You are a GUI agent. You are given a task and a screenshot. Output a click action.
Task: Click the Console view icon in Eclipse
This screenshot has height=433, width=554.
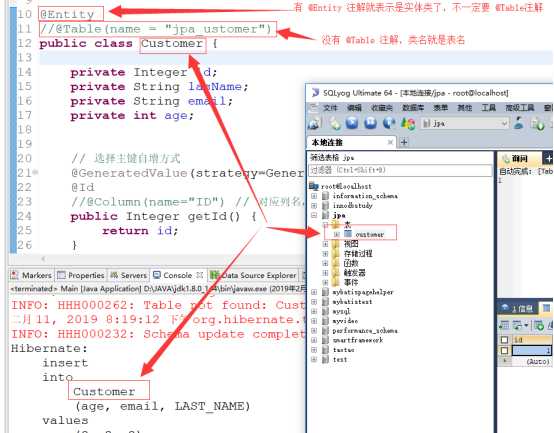(157, 275)
